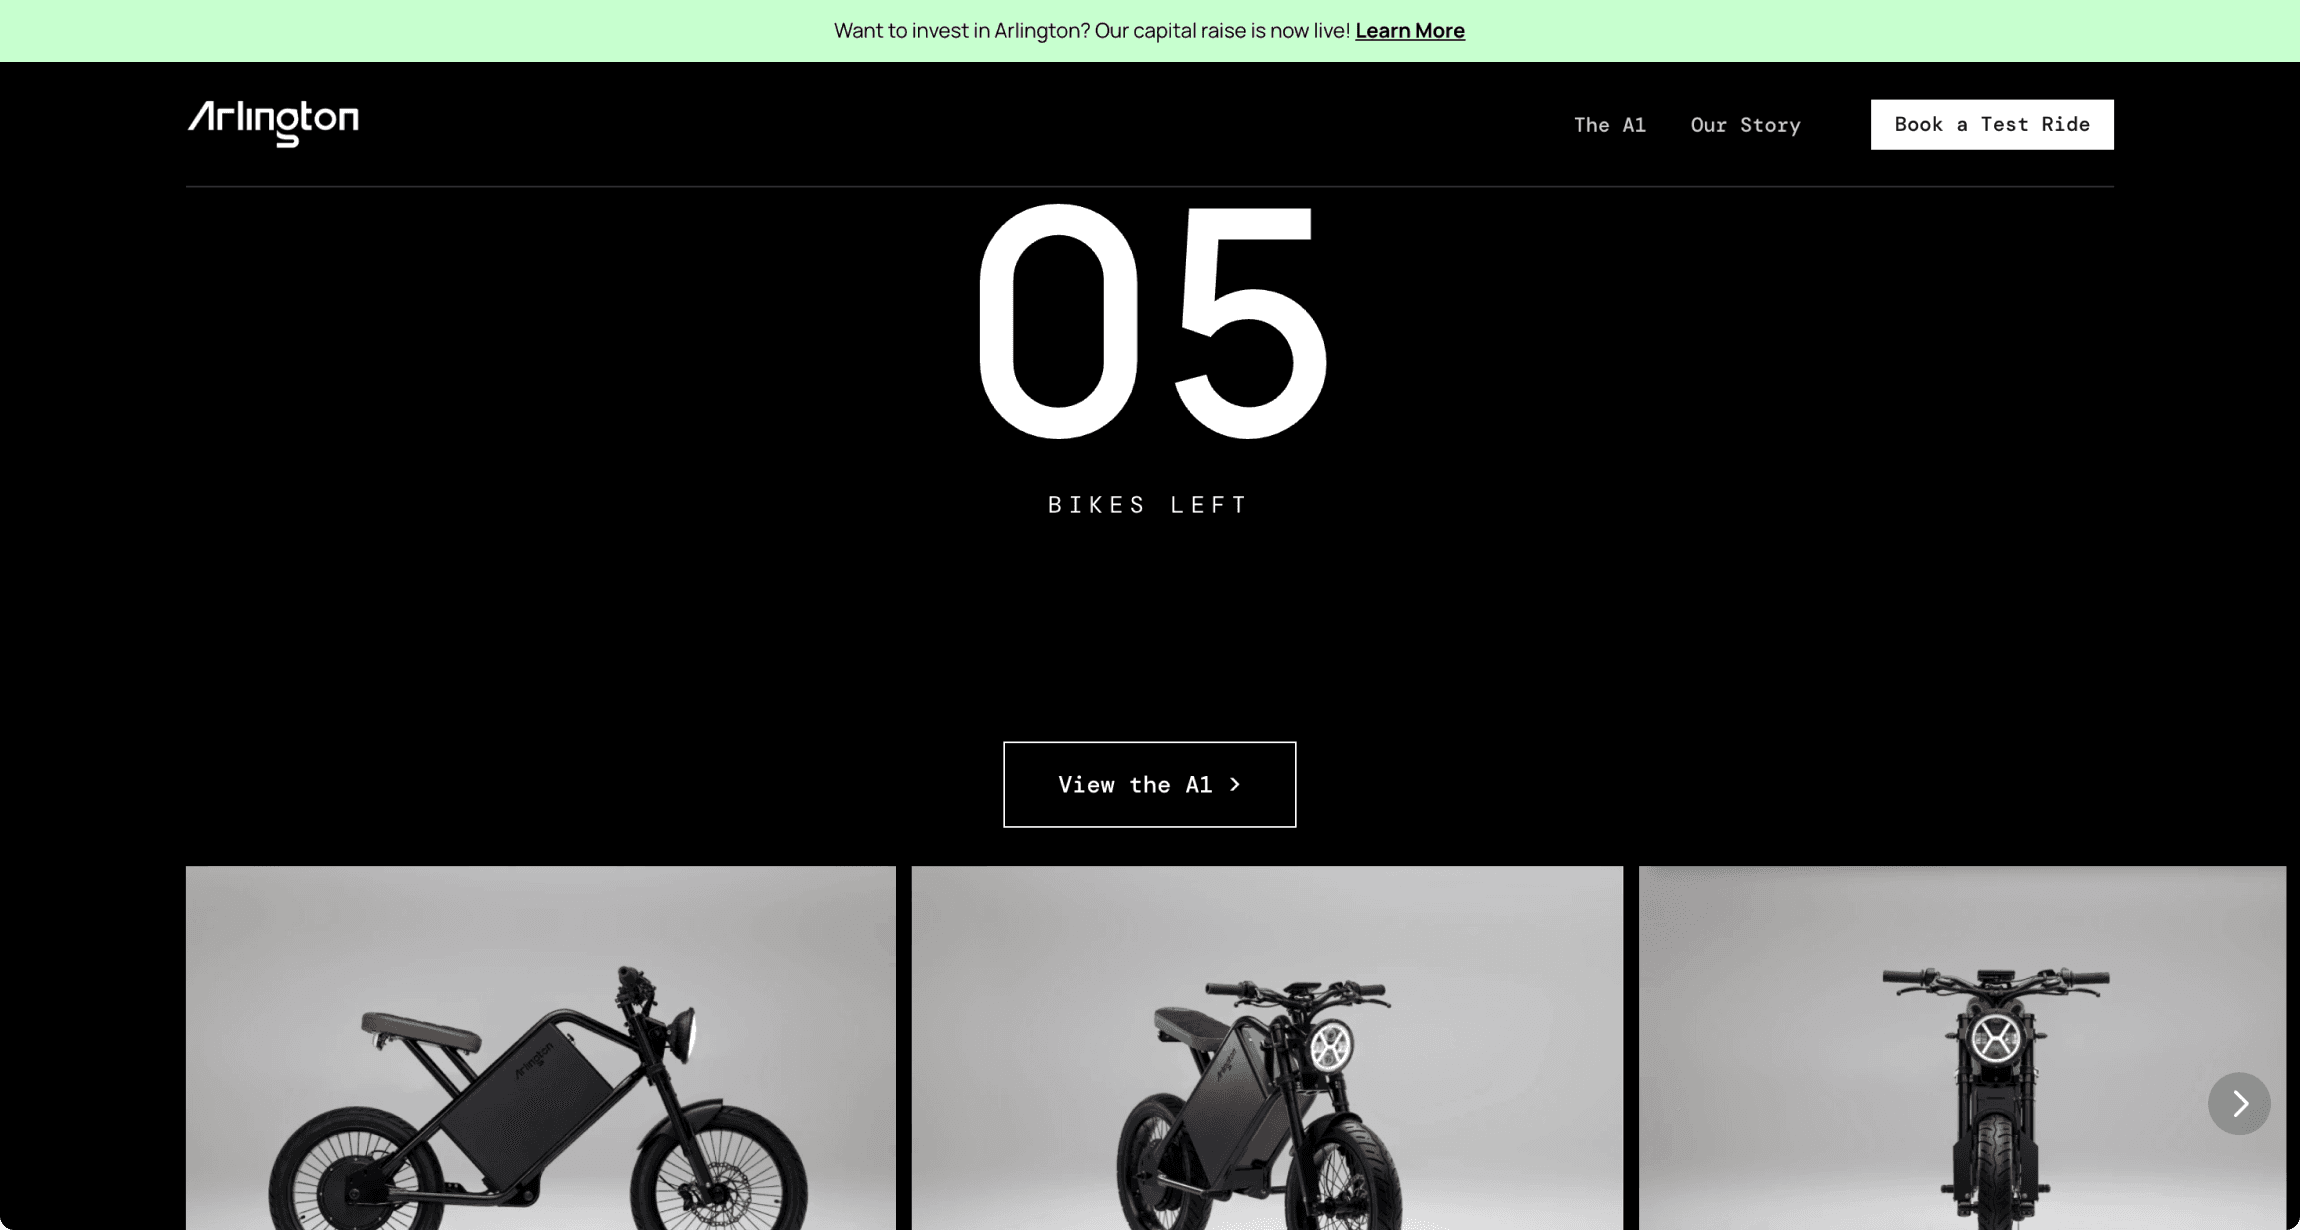Open the side-profile bike photo

pos(541,1048)
